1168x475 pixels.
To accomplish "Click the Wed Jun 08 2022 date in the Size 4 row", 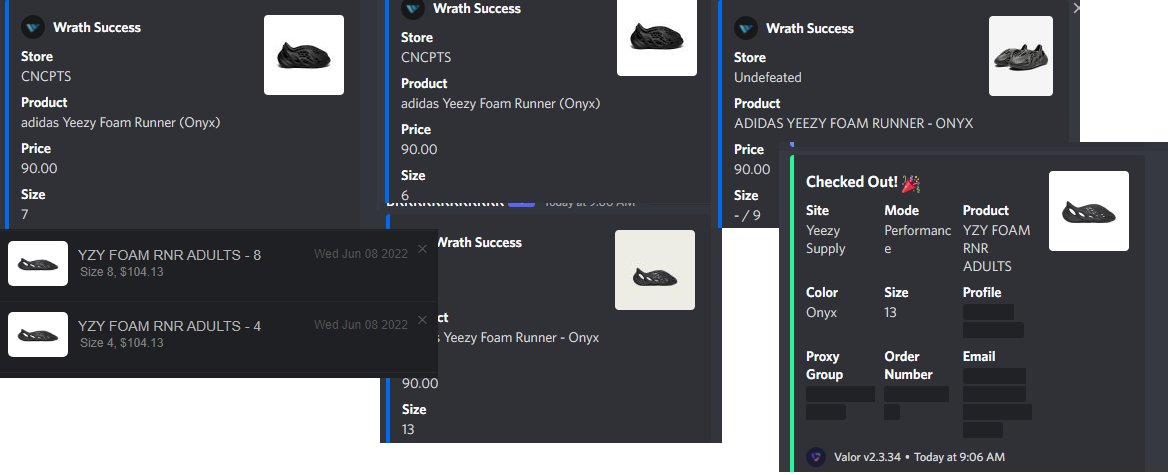I will point(361,325).
